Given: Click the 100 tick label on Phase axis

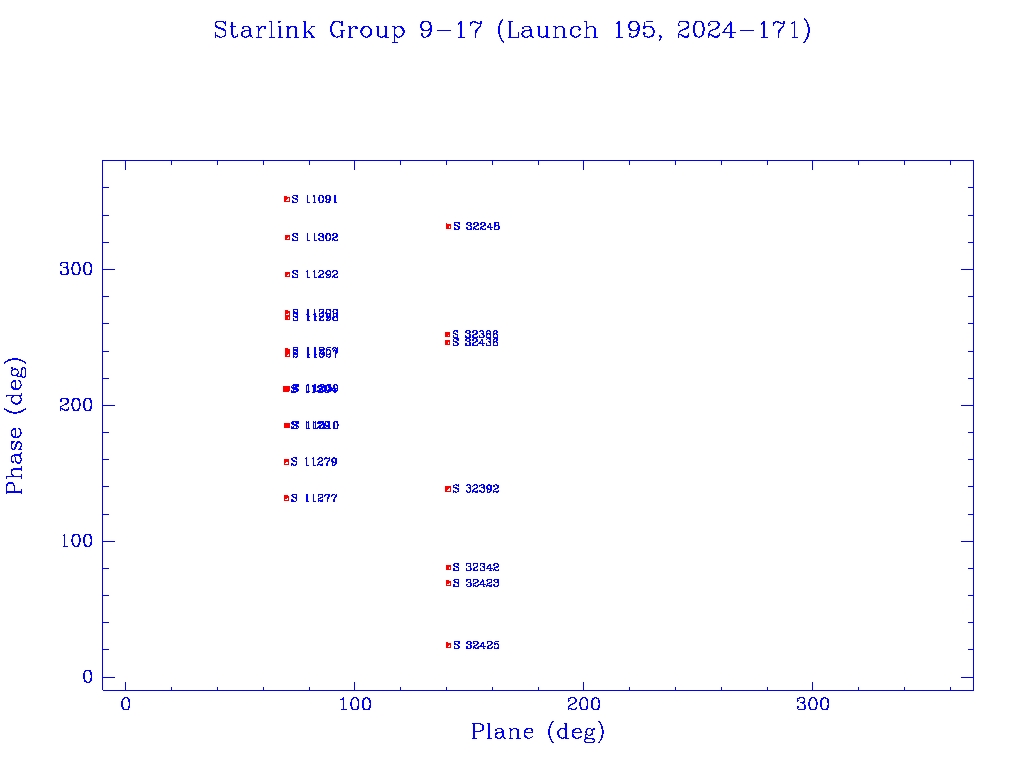Looking at the screenshot, I should pos(77,541).
